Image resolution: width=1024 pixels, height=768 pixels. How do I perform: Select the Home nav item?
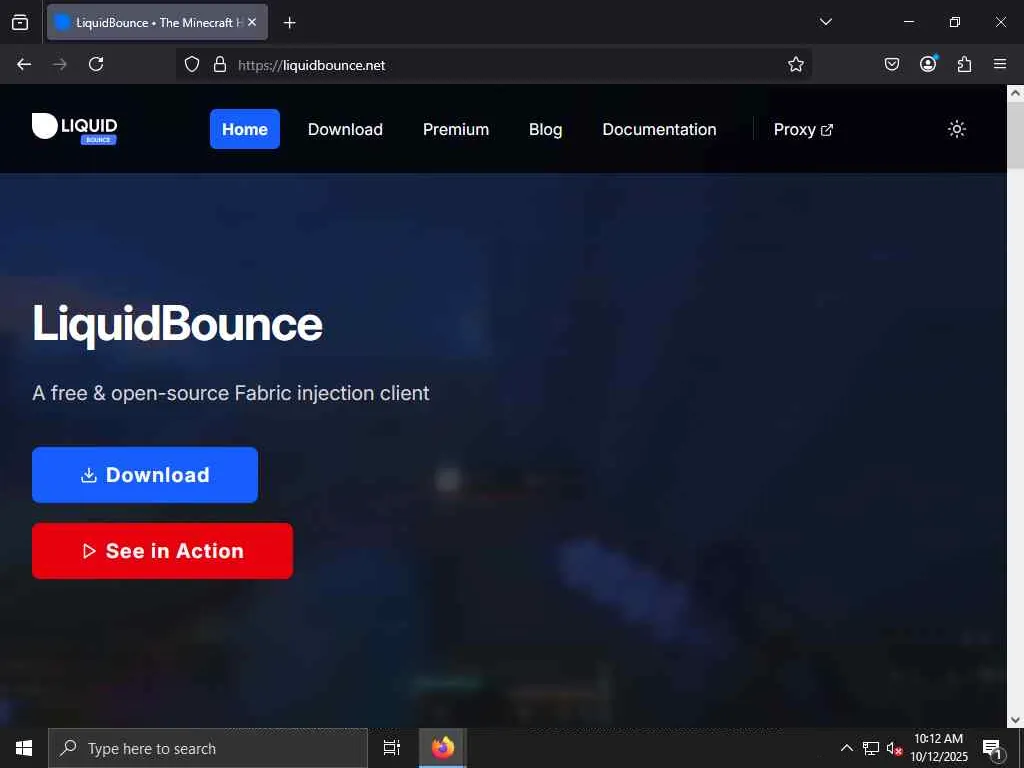pos(245,129)
